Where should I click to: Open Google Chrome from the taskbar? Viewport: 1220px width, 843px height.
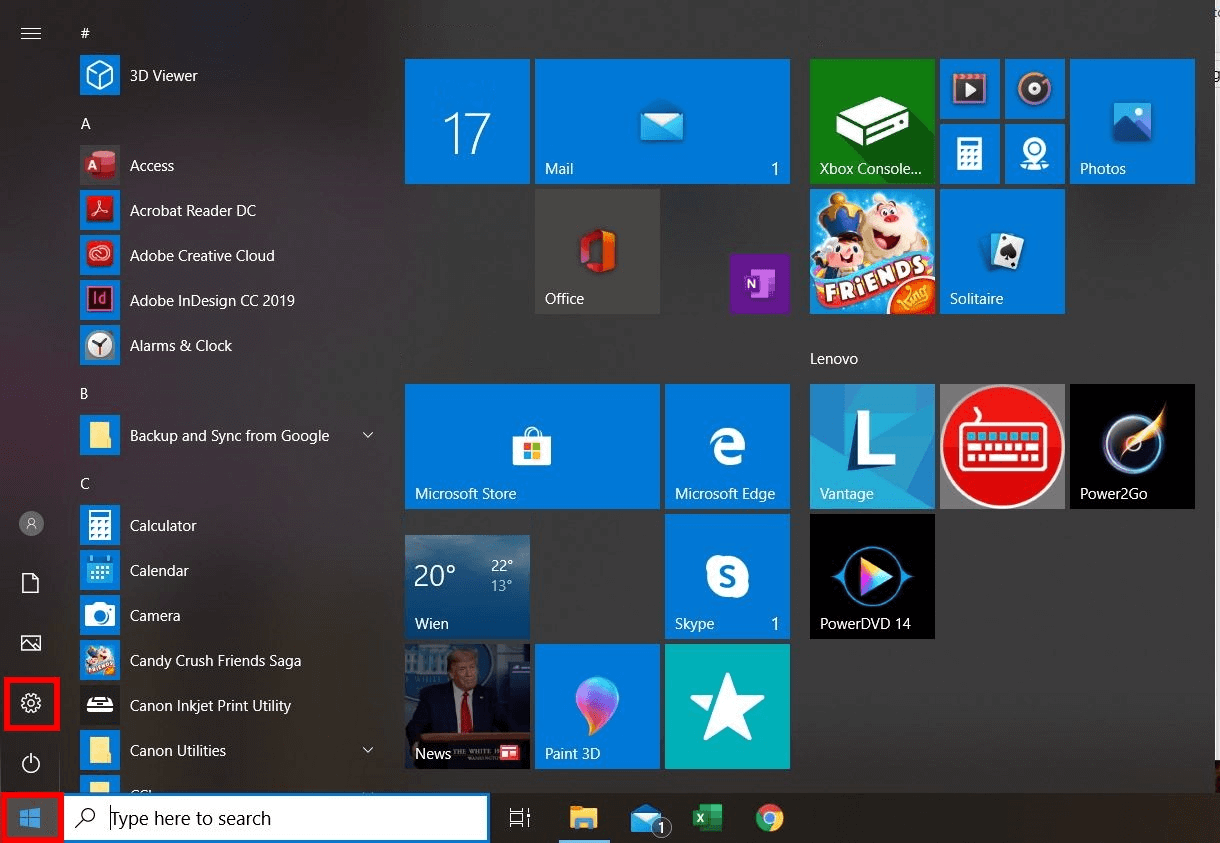pyautogui.click(x=770, y=817)
